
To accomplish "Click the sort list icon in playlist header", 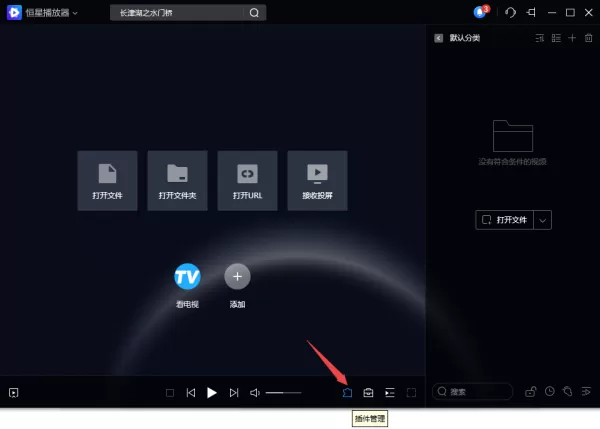I will [540, 38].
